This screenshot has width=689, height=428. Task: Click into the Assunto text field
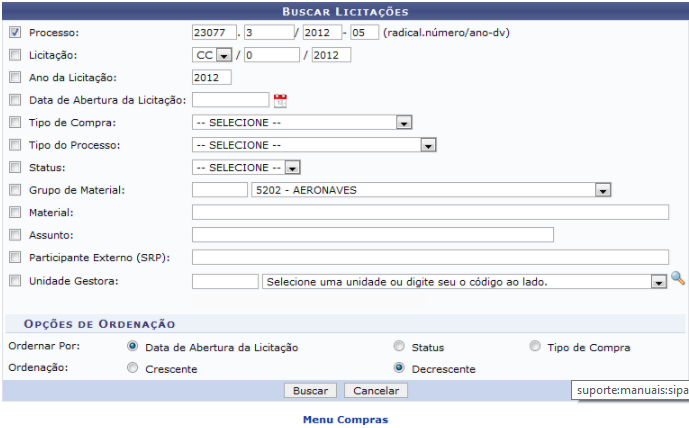pos(372,235)
